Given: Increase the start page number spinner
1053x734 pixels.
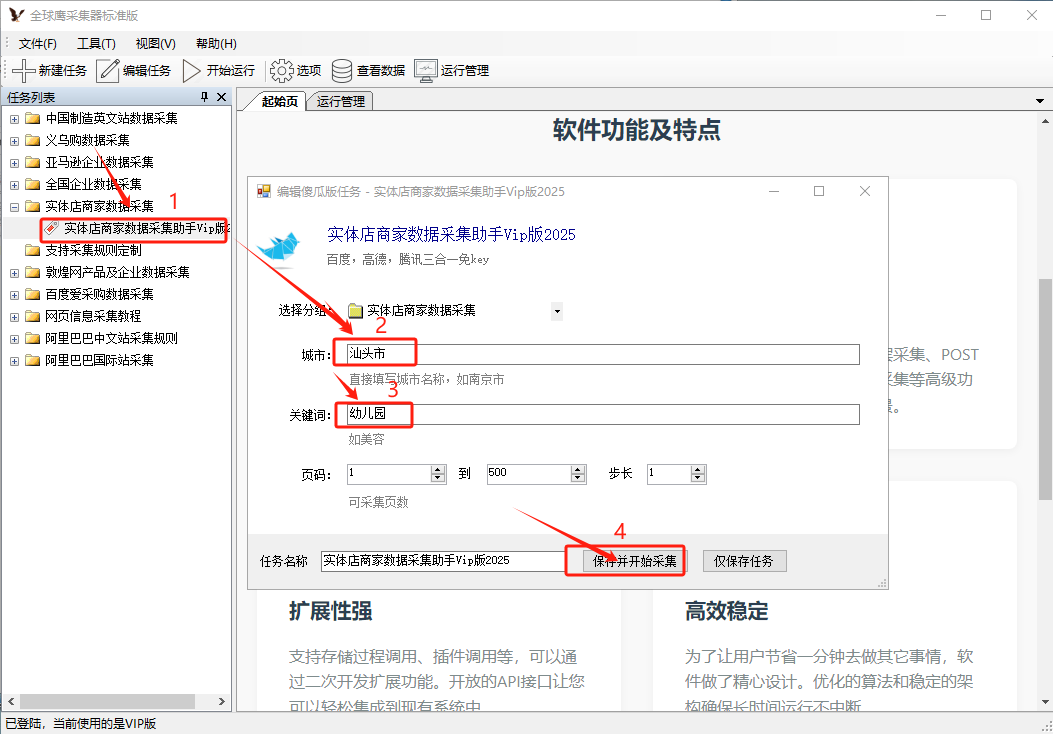Looking at the screenshot, I should coord(438,469).
